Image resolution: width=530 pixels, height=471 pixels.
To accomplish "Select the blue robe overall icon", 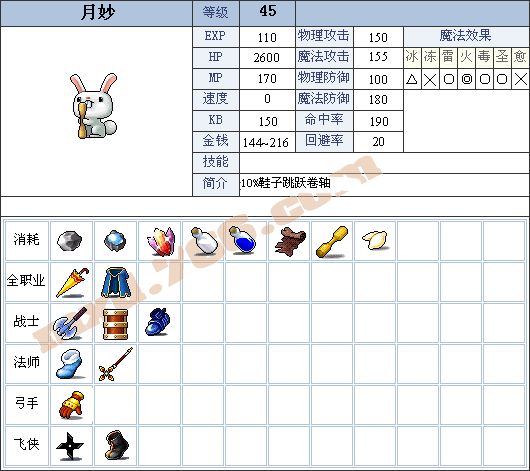I will pyautogui.click(x=115, y=282).
